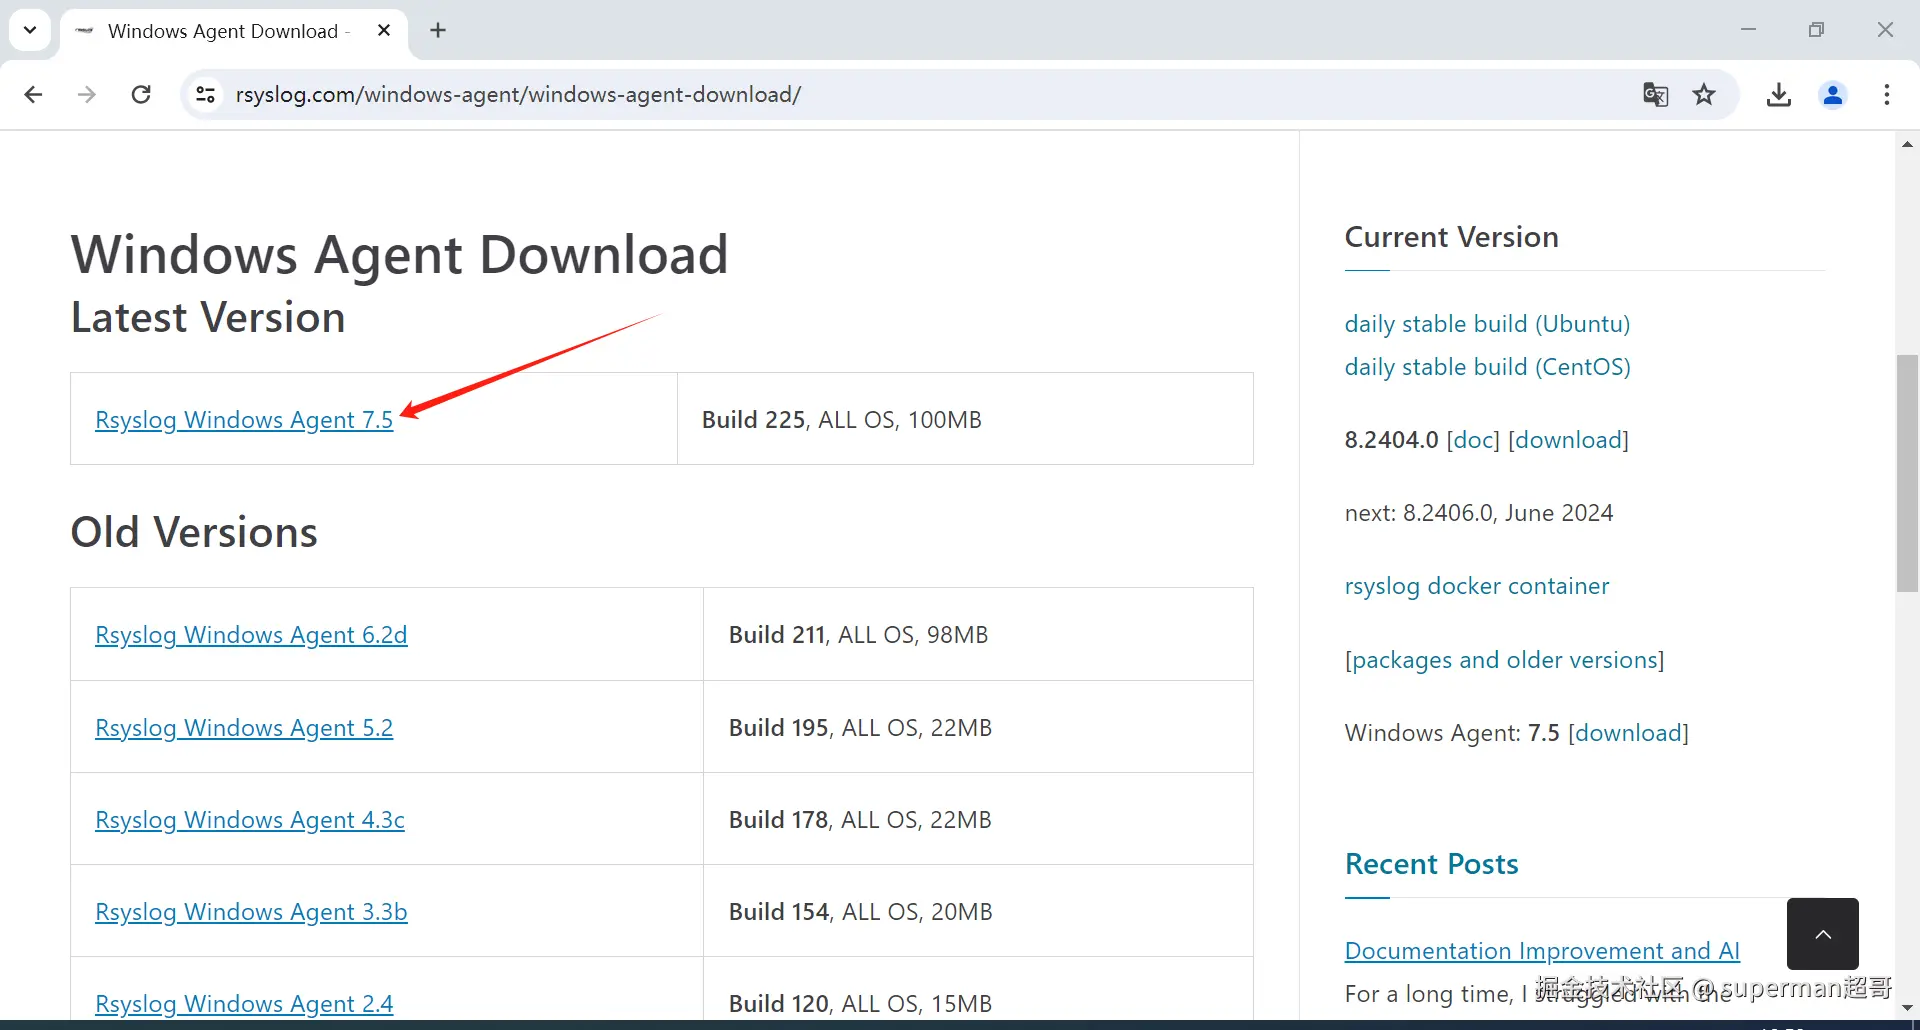This screenshot has height=1030, width=1920.
Task: Click the Build 195, ALL OS, 22MB cell
Action: point(978,728)
